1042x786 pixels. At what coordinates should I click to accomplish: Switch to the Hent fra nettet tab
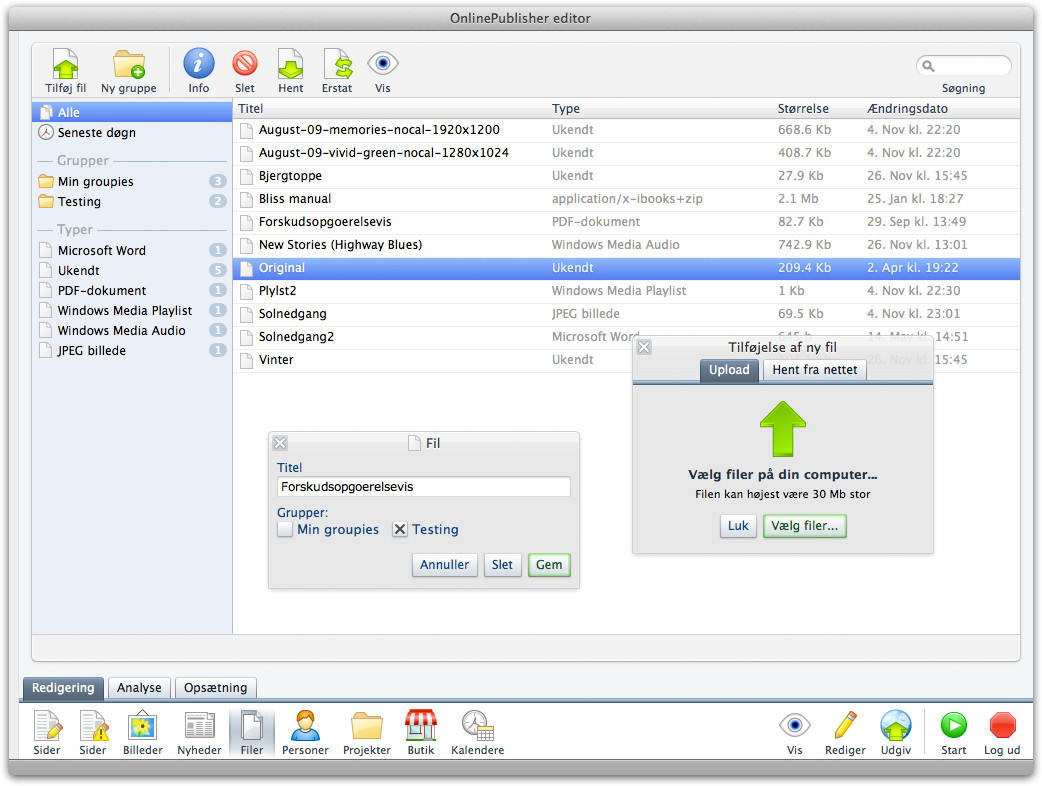click(x=814, y=370)
